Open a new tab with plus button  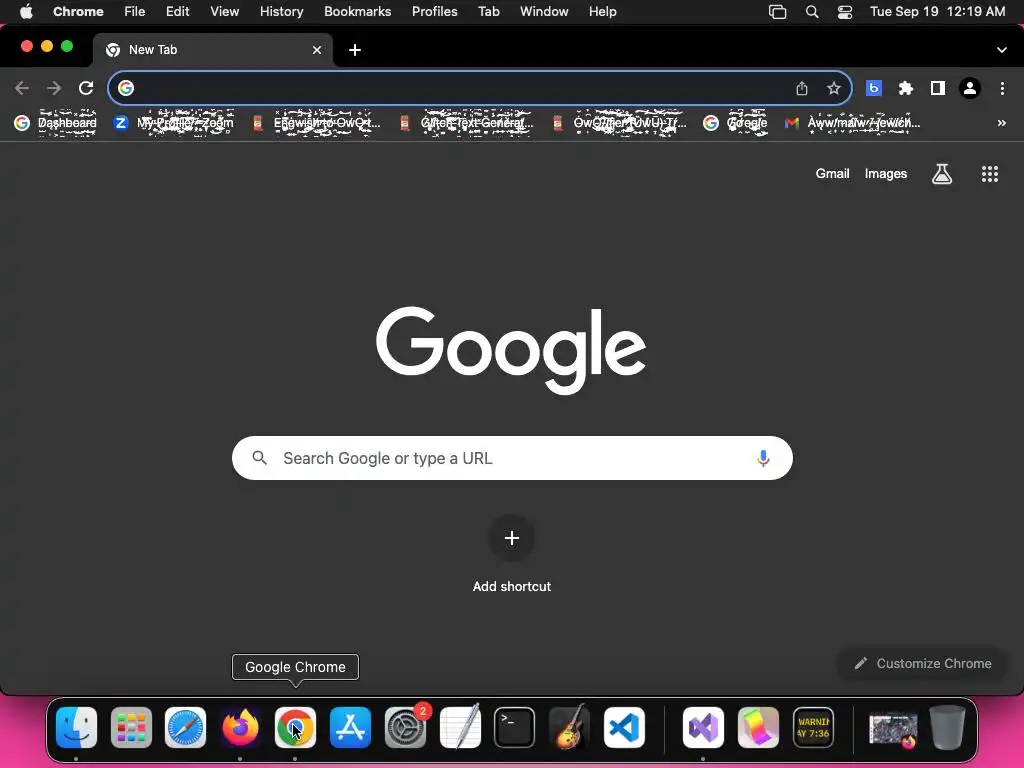(355, 50)
